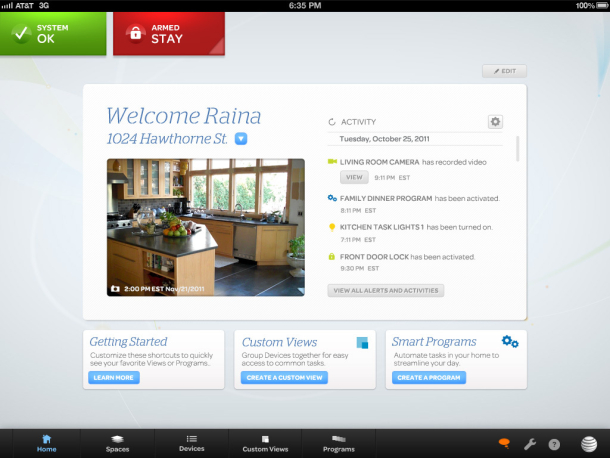This screenshot has height=458, width=610.
Task: Click the orange chat bubble icon
Action: pos(504,444)
